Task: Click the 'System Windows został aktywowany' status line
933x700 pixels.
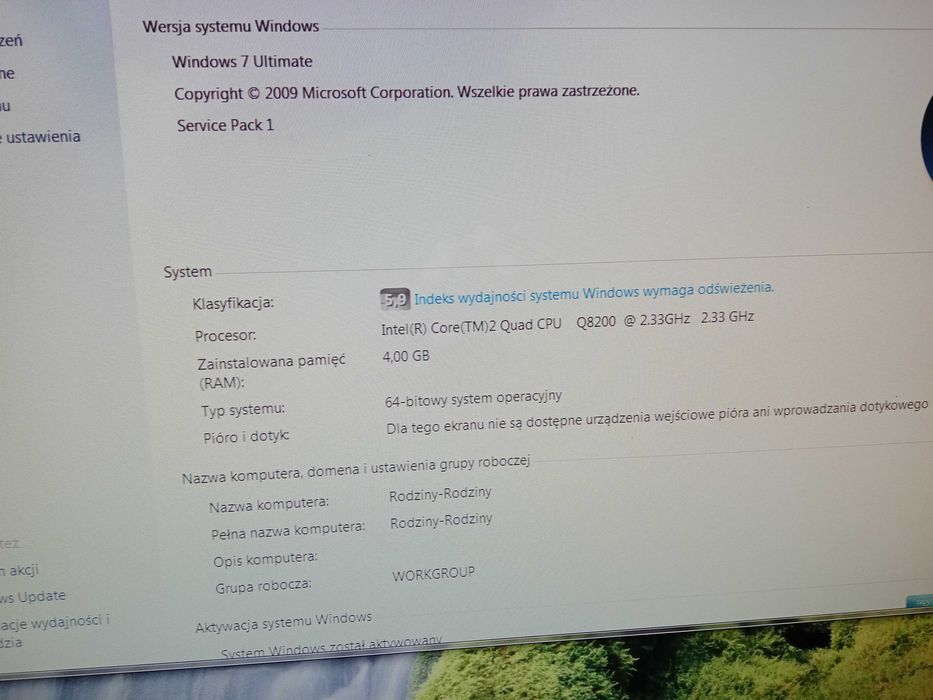Action: [x=331, y=648]
